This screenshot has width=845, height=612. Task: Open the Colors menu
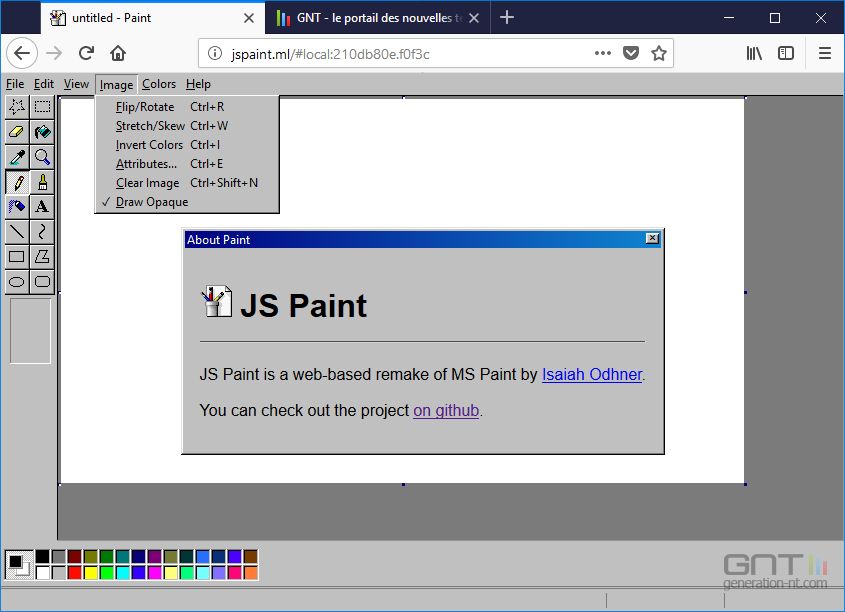pyautogui.click(x=158, y=84)
